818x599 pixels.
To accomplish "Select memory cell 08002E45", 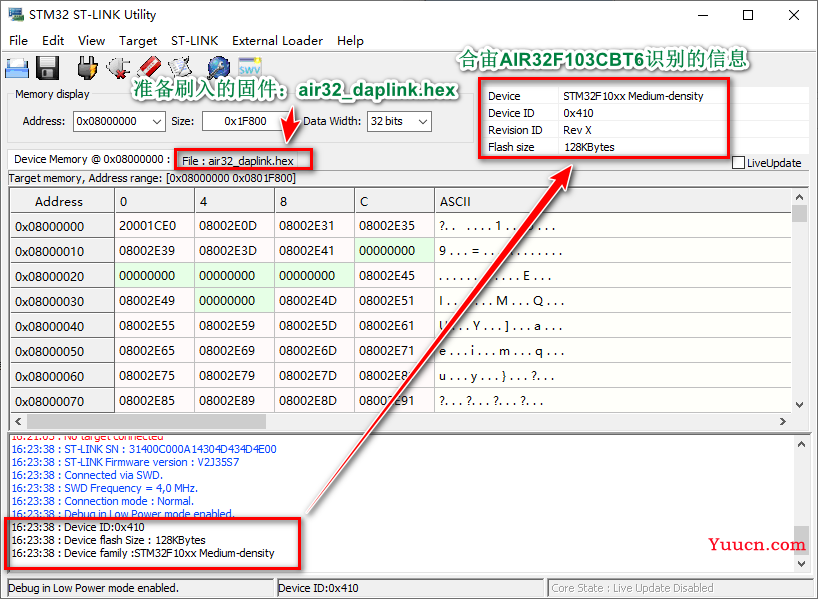I will coord(394,276).
